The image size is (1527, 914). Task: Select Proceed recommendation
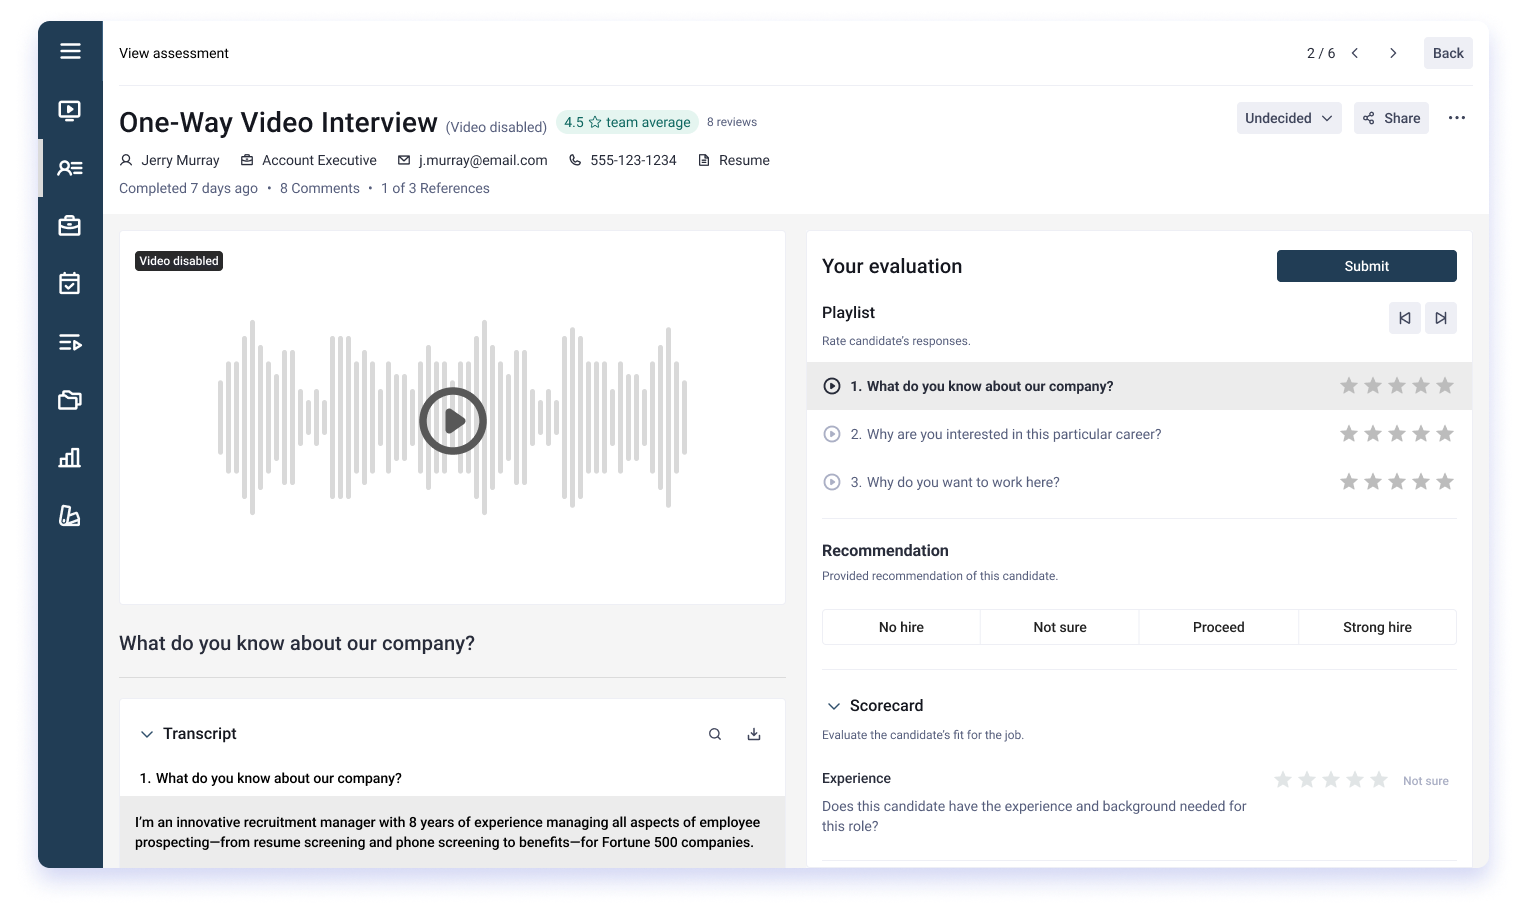(x=1219, y=627)
